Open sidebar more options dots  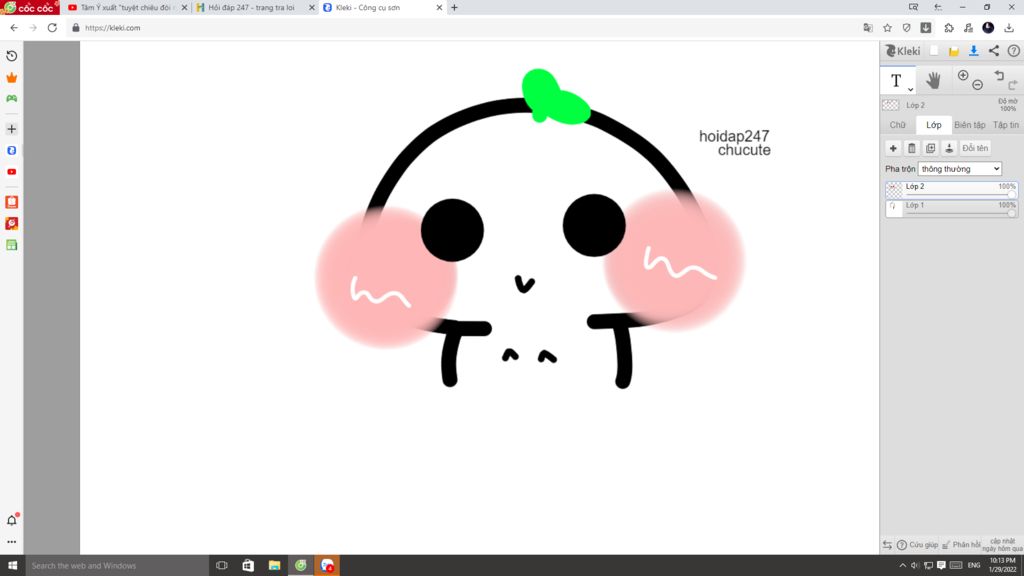coord(12,542)
